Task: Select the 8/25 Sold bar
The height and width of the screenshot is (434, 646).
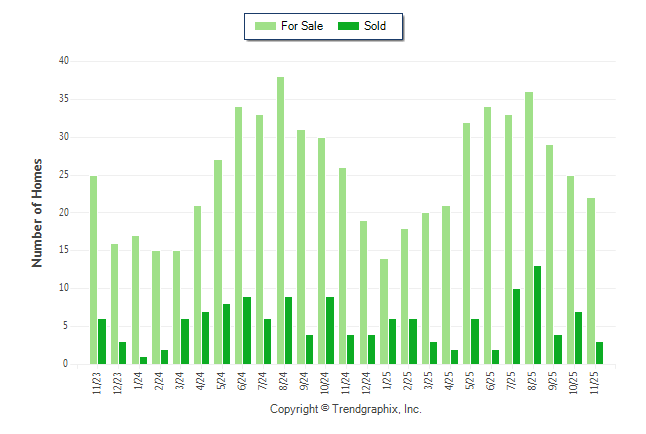Action: (x=537, y=315)
